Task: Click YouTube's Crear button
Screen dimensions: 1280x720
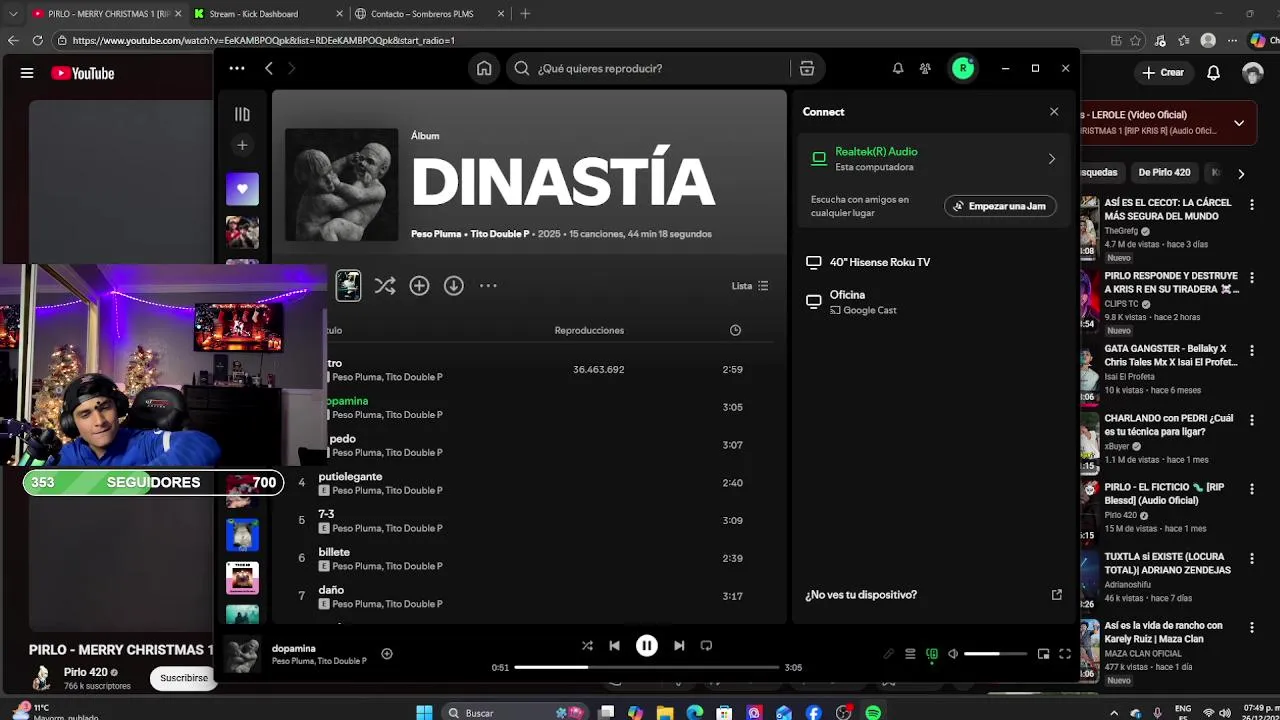Action: (1164, 73)
